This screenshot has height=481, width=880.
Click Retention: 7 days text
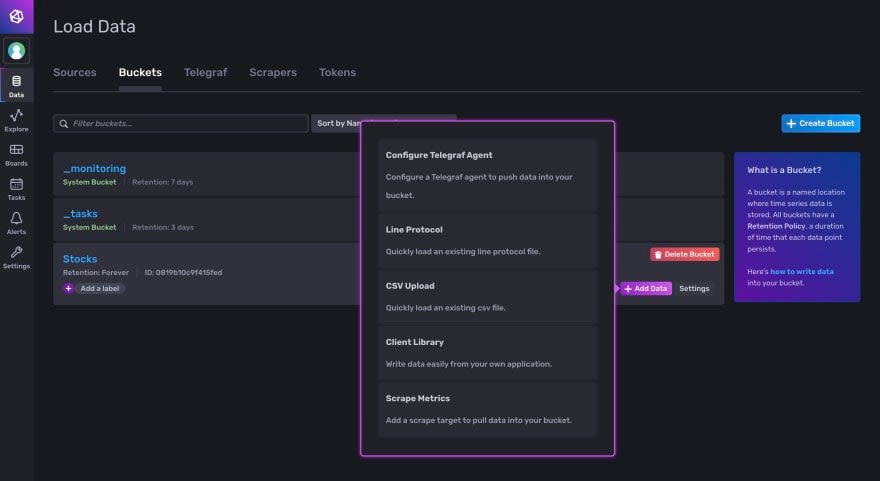coord(163,182)
